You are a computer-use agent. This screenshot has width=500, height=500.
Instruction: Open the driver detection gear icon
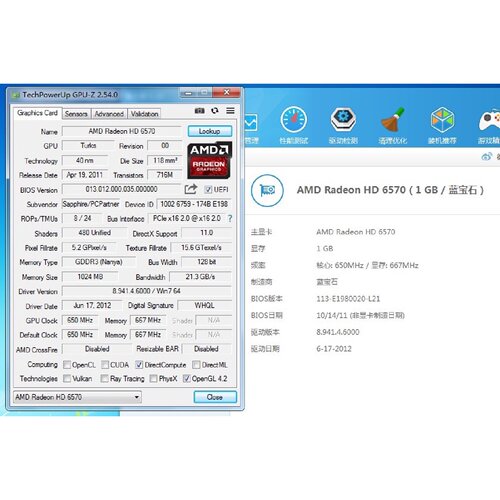pos(343,119)
